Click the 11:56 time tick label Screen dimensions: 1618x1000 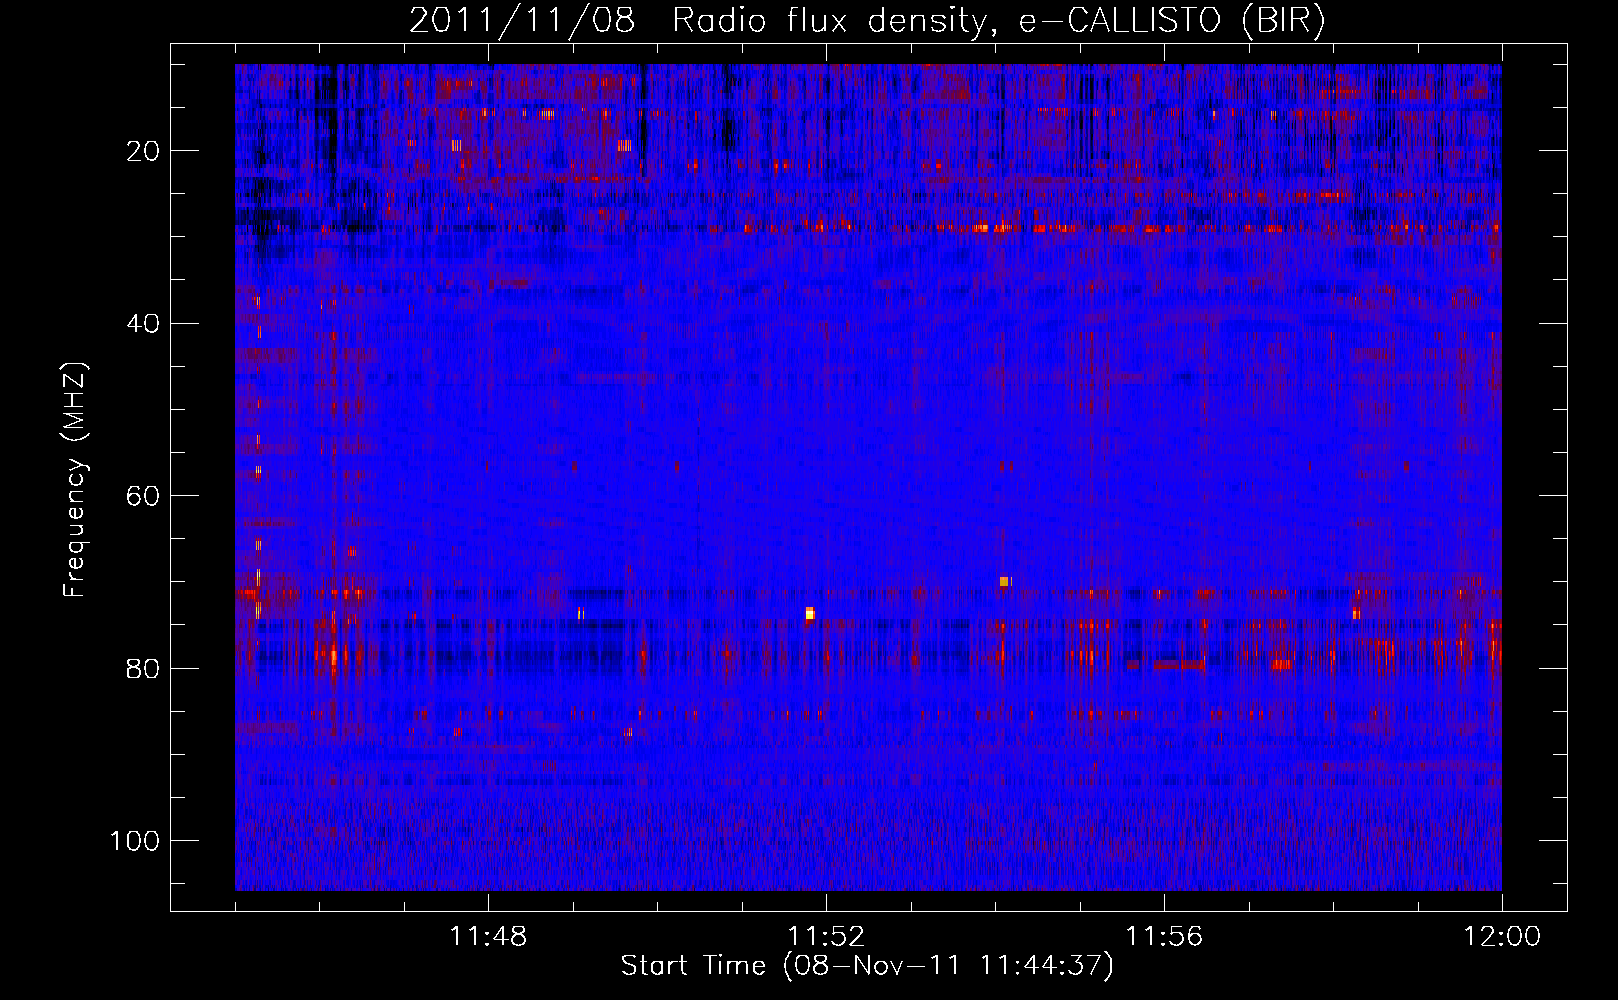pos(1164,937)
